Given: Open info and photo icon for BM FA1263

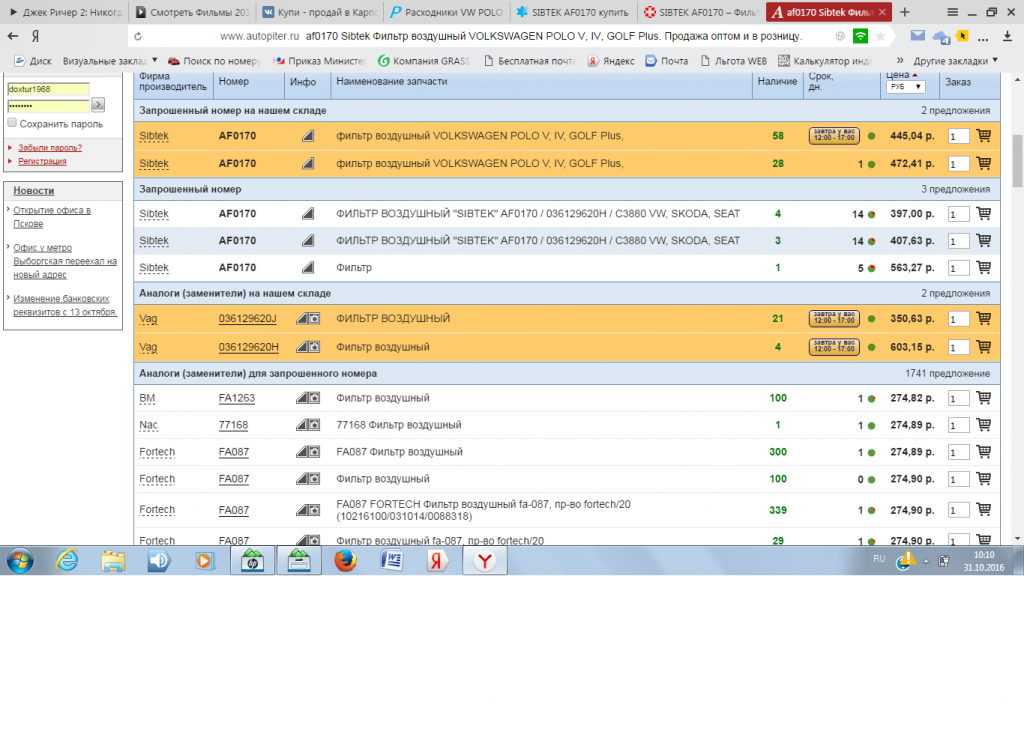Looking at the screenshot, I should pos(308,398).
